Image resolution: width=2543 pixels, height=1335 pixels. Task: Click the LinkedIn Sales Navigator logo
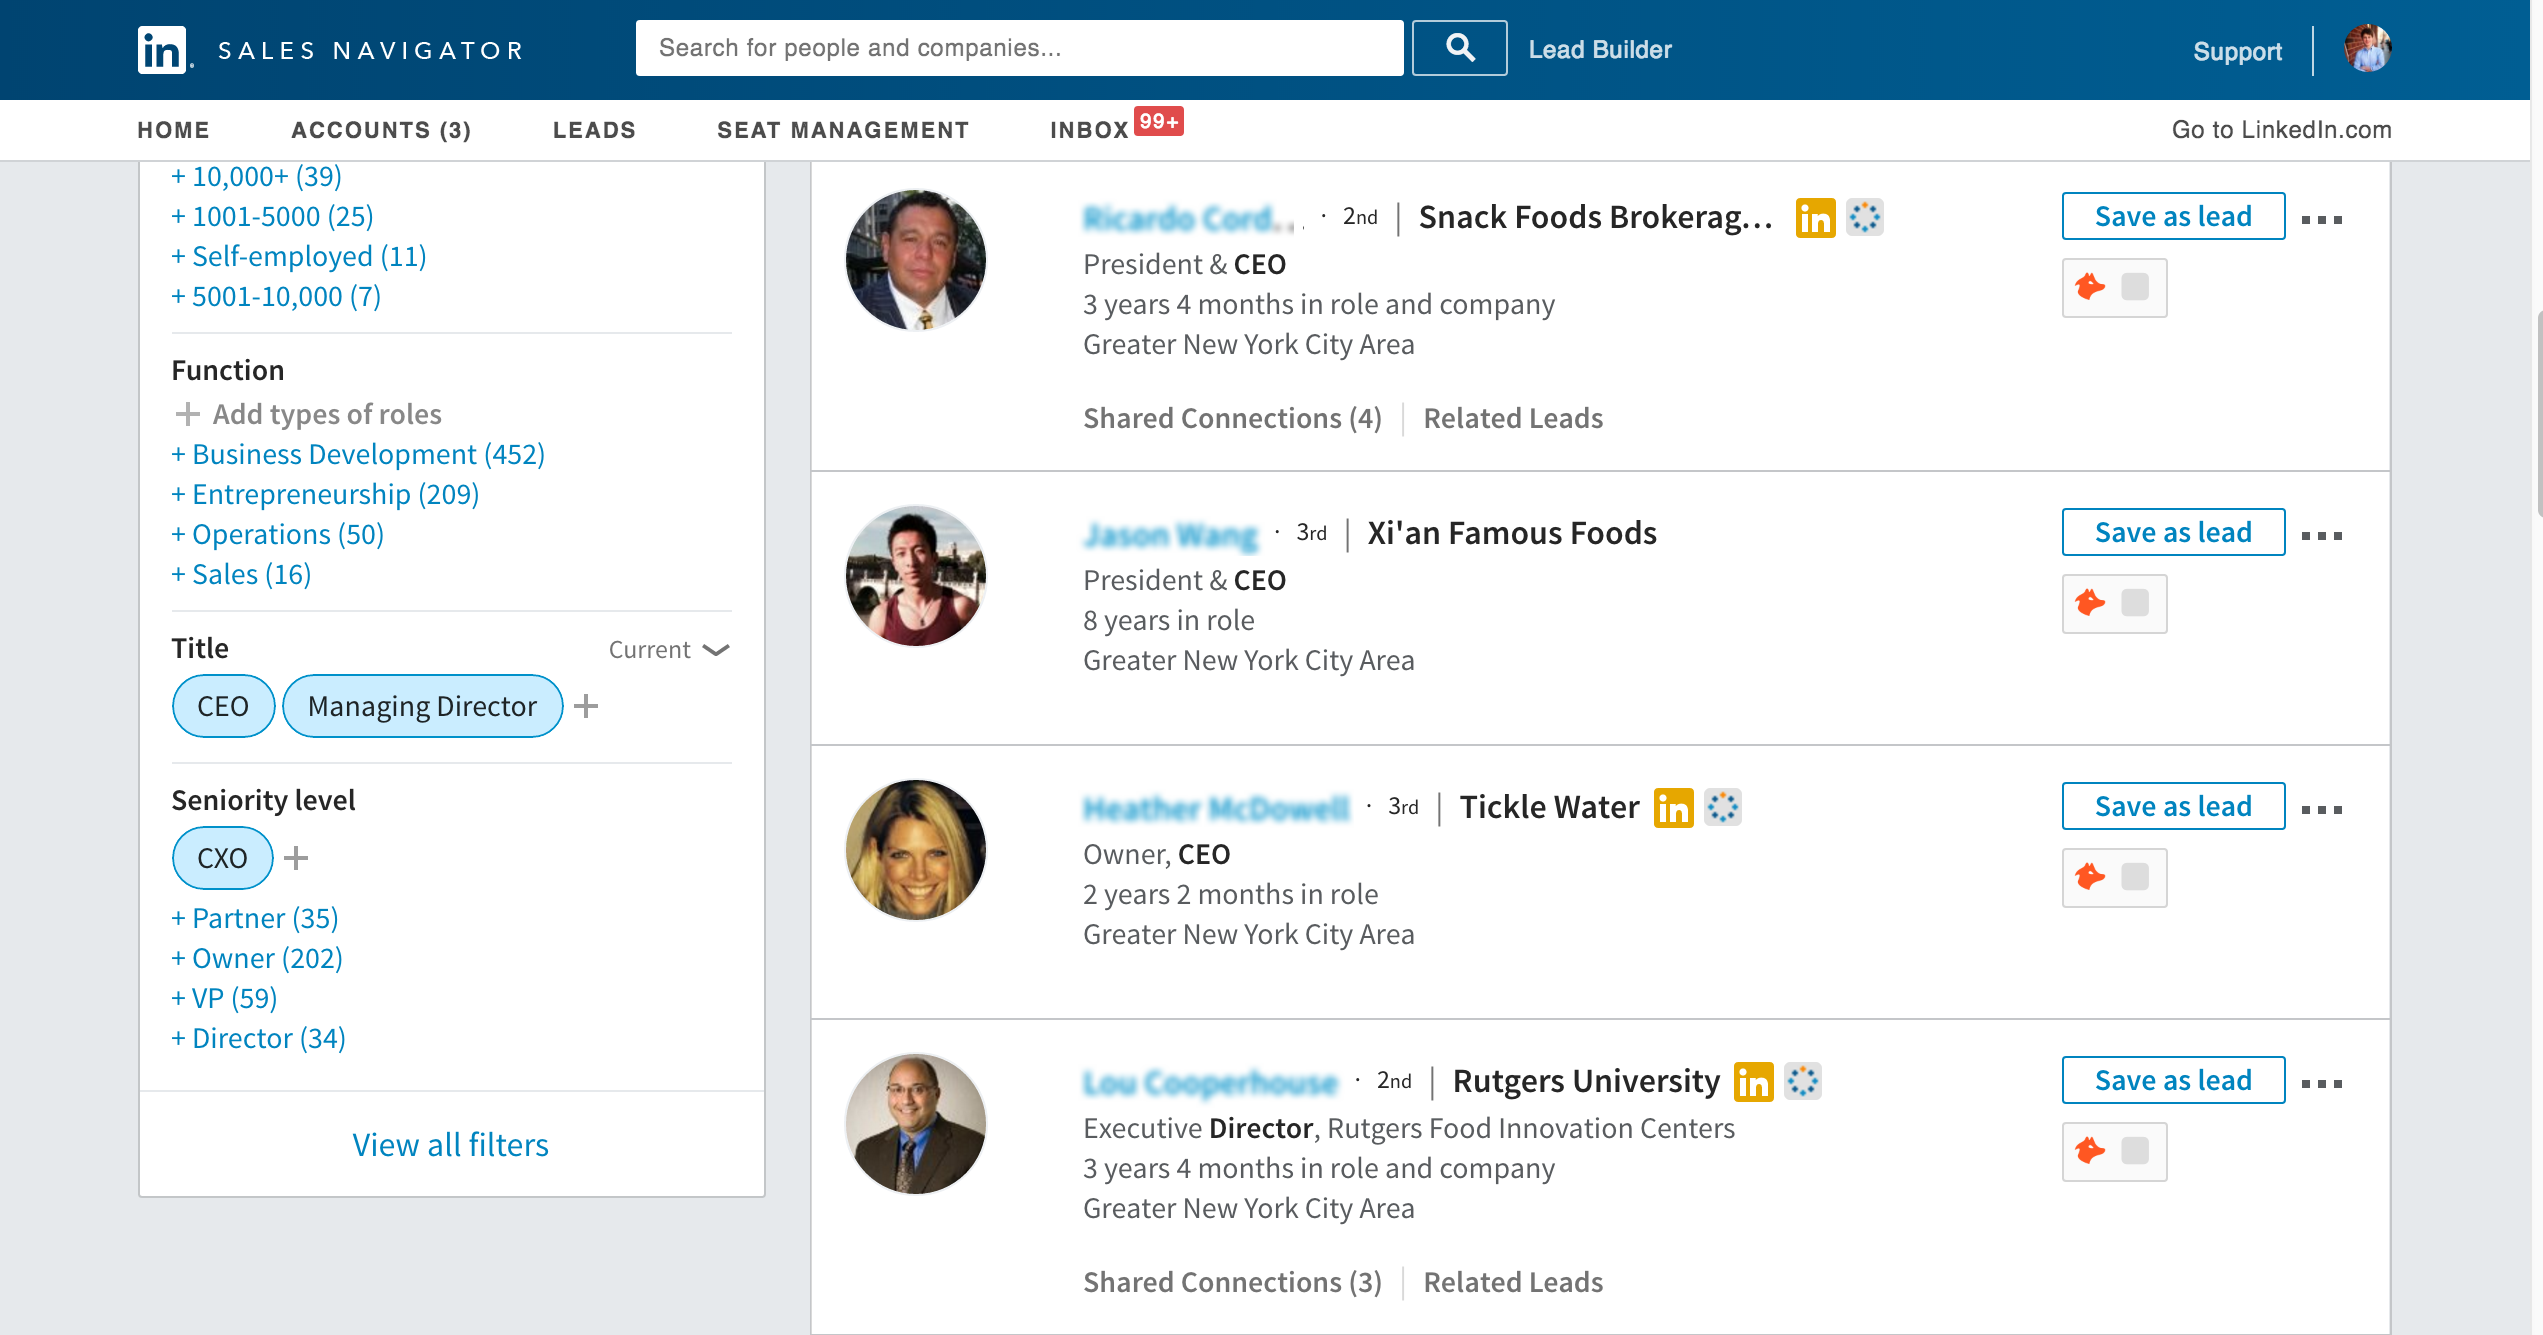(162, 50)
